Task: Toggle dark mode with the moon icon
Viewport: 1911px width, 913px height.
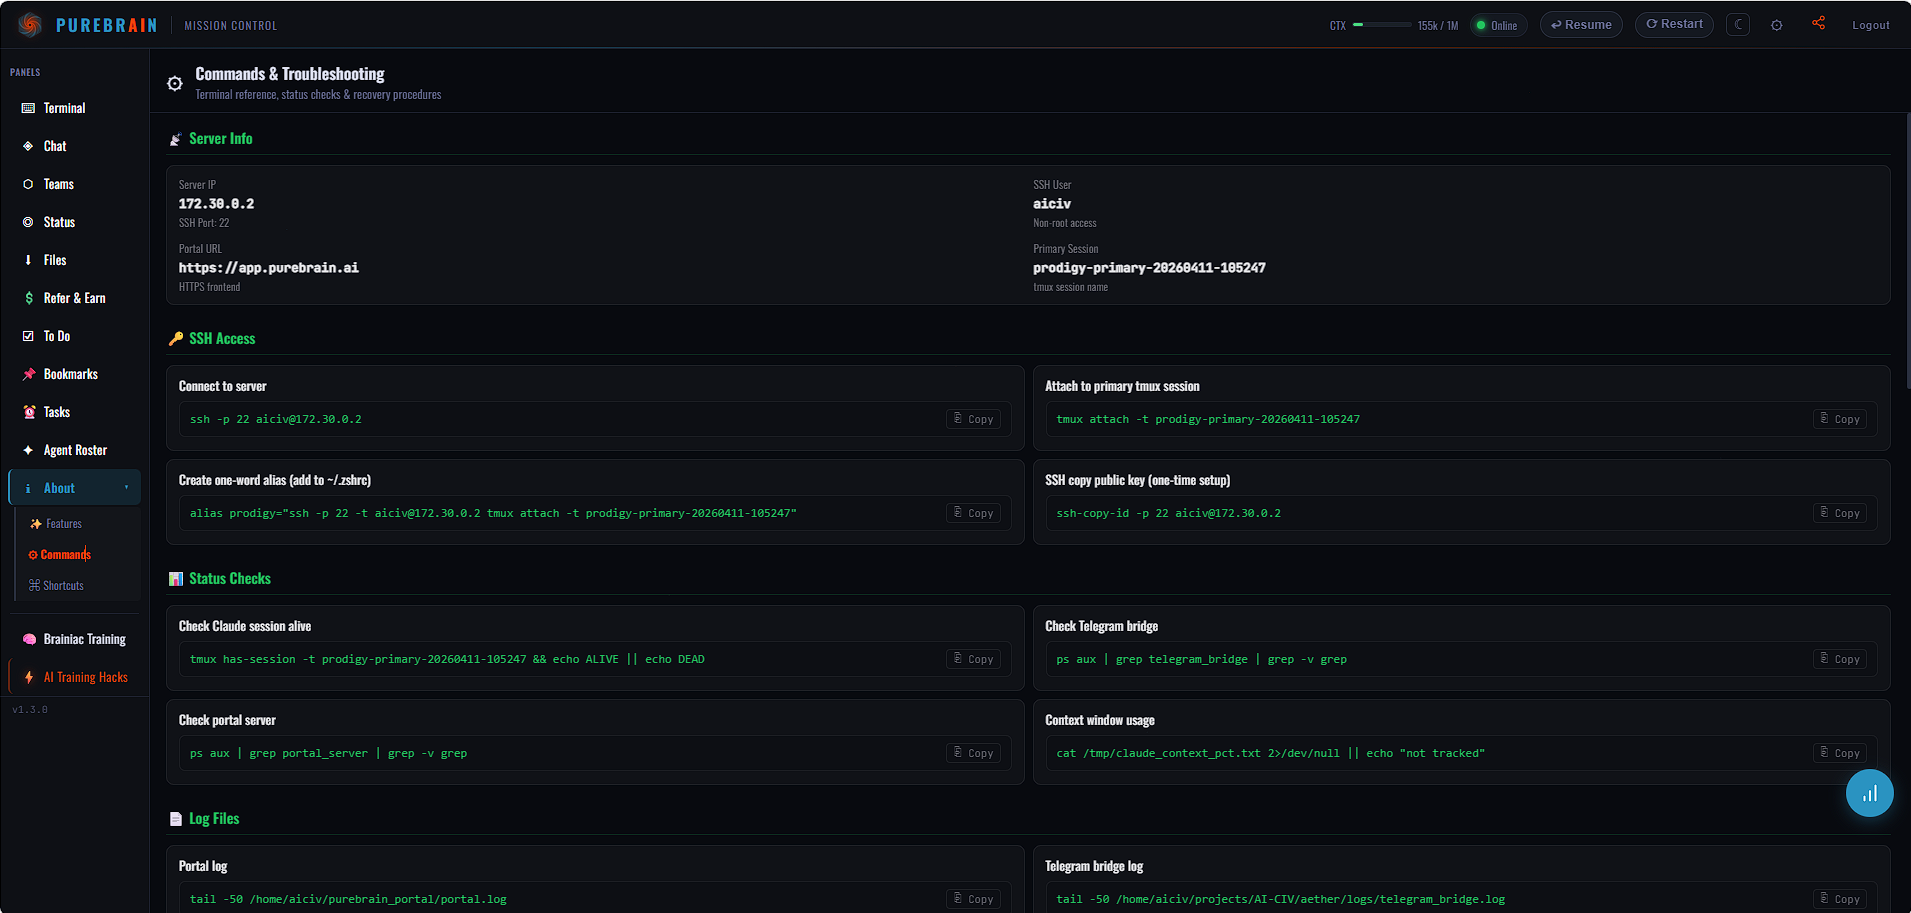Action: (1738, 25)
